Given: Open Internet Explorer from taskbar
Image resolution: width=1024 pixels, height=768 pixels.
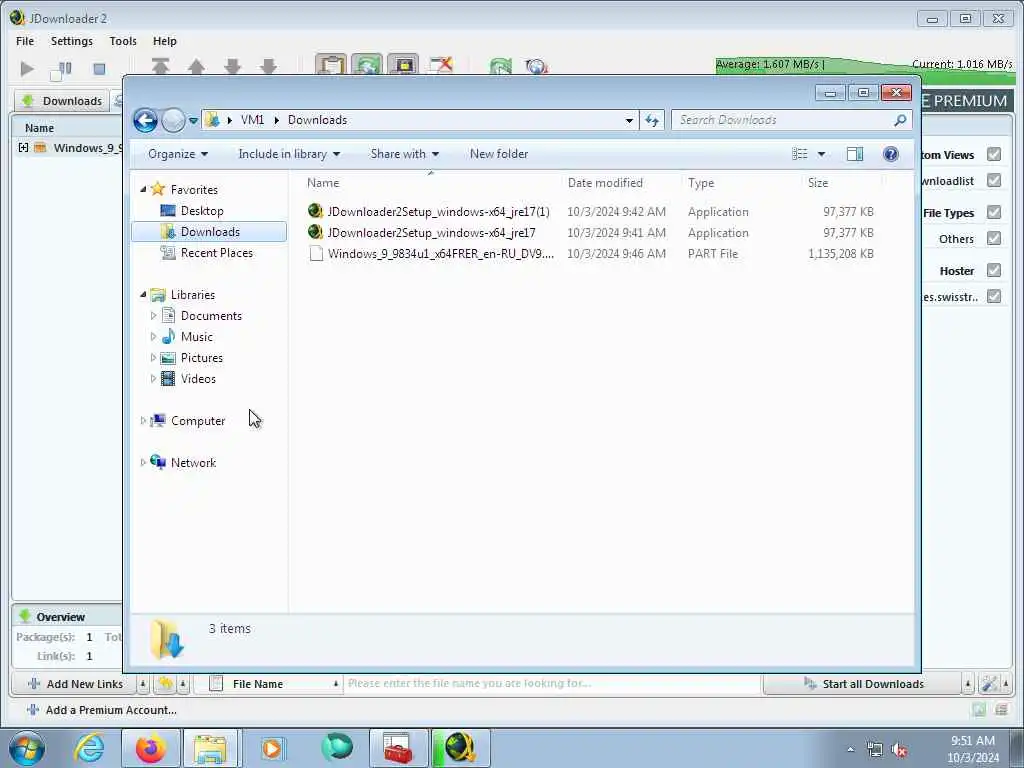Looking at the screenshot, I should tap(90, 748).
